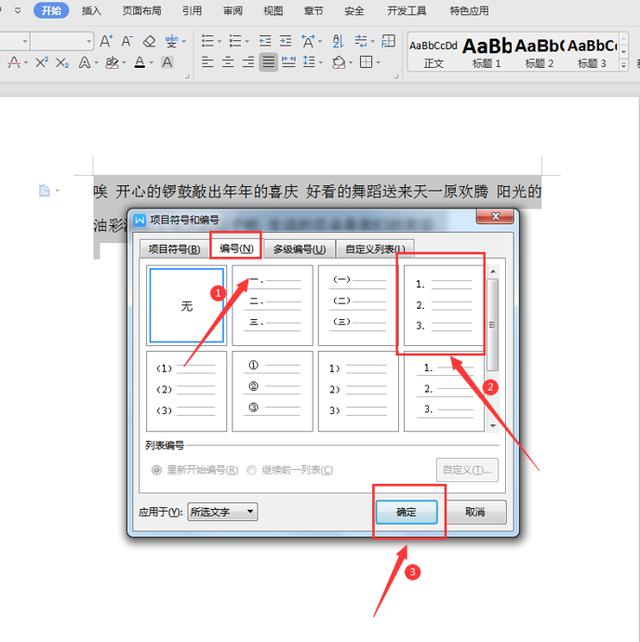Justify the paragraph text
The image size is (640, 642).
[x=268, y=62]
